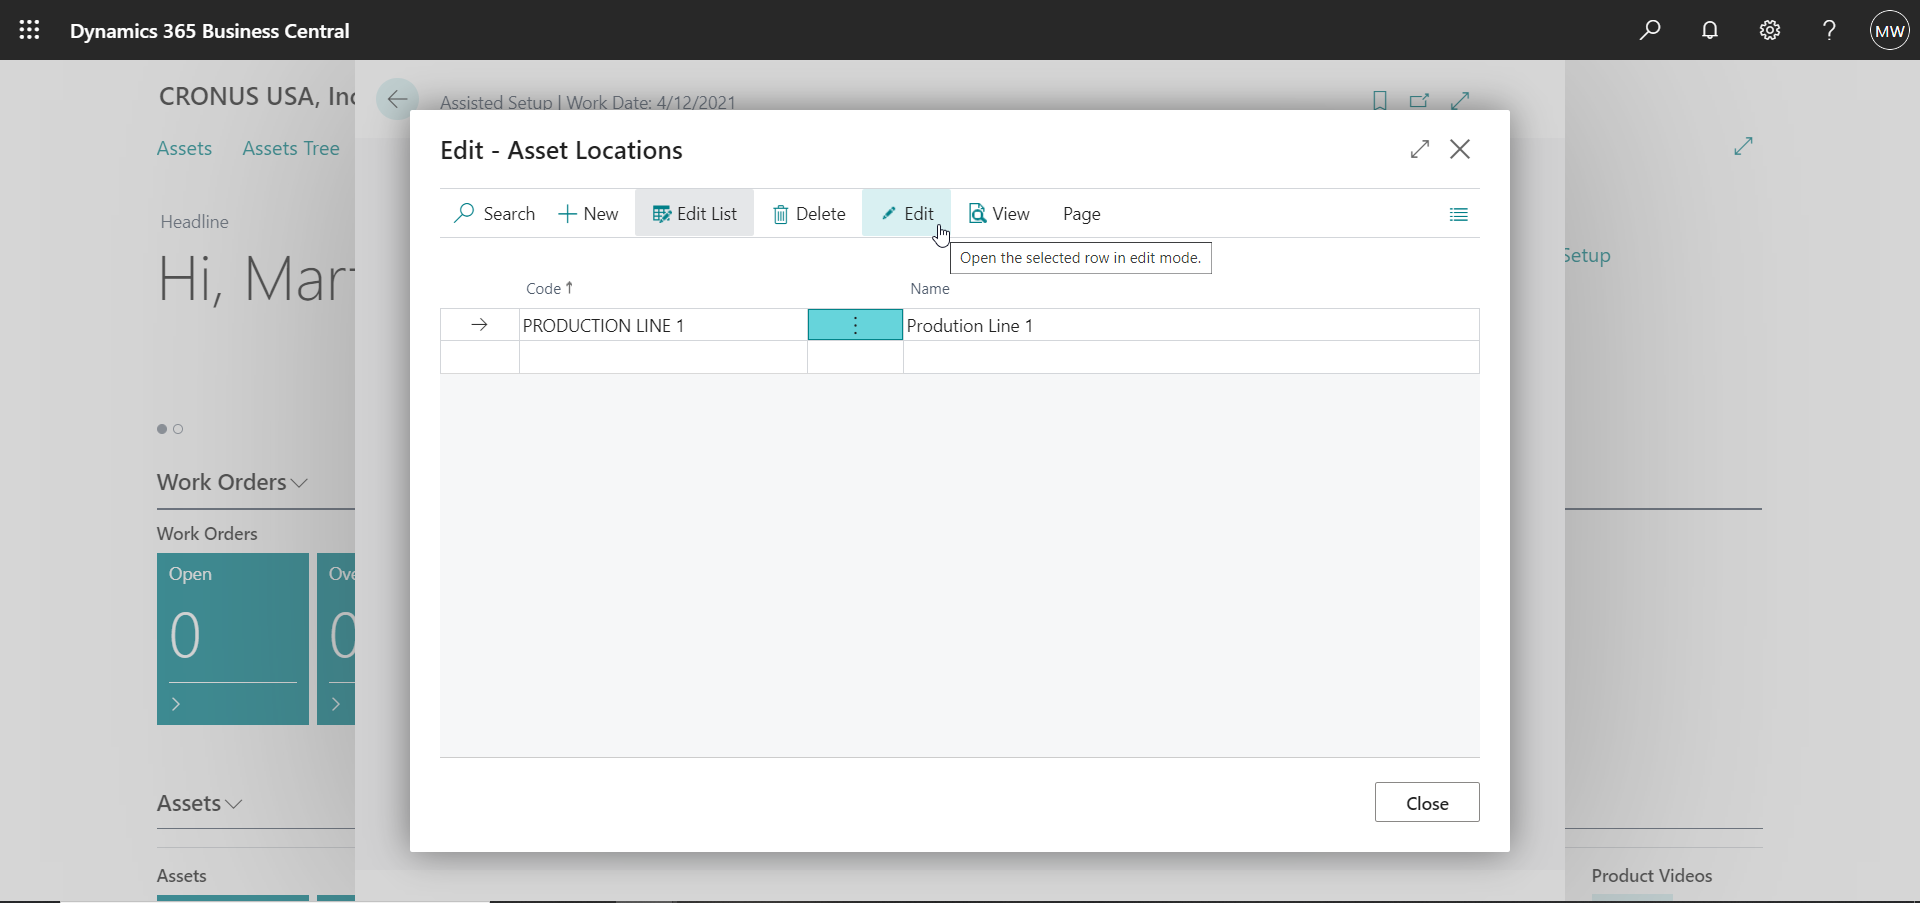Open row options for PRODUCTION LINE 1
1920x903 pixels.
click(855, 325)
